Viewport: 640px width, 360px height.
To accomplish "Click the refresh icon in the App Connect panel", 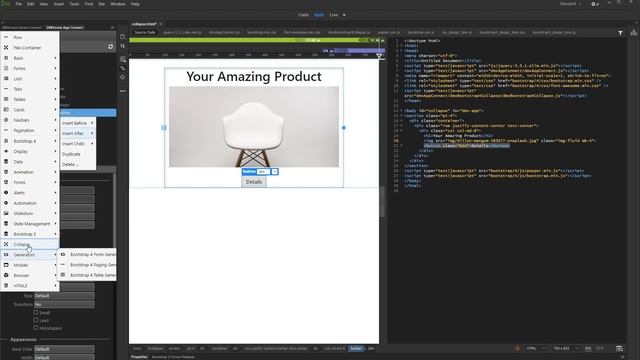I will click(111, 47).
